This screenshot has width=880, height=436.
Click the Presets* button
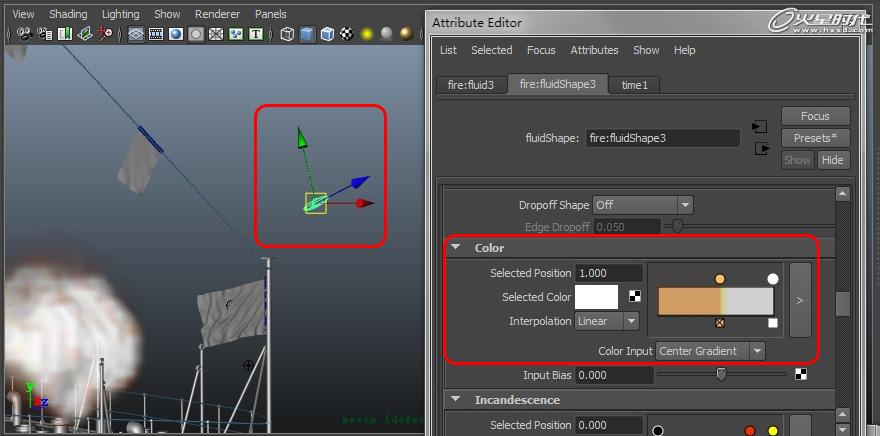pos(815,138)
